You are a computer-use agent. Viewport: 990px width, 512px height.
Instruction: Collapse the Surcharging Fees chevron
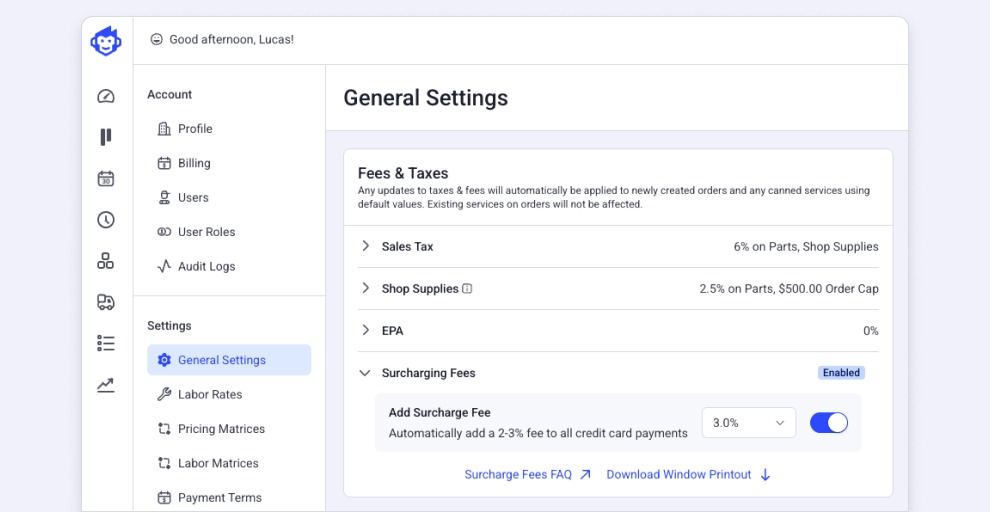pyautogui.click(x=364, y=373)
